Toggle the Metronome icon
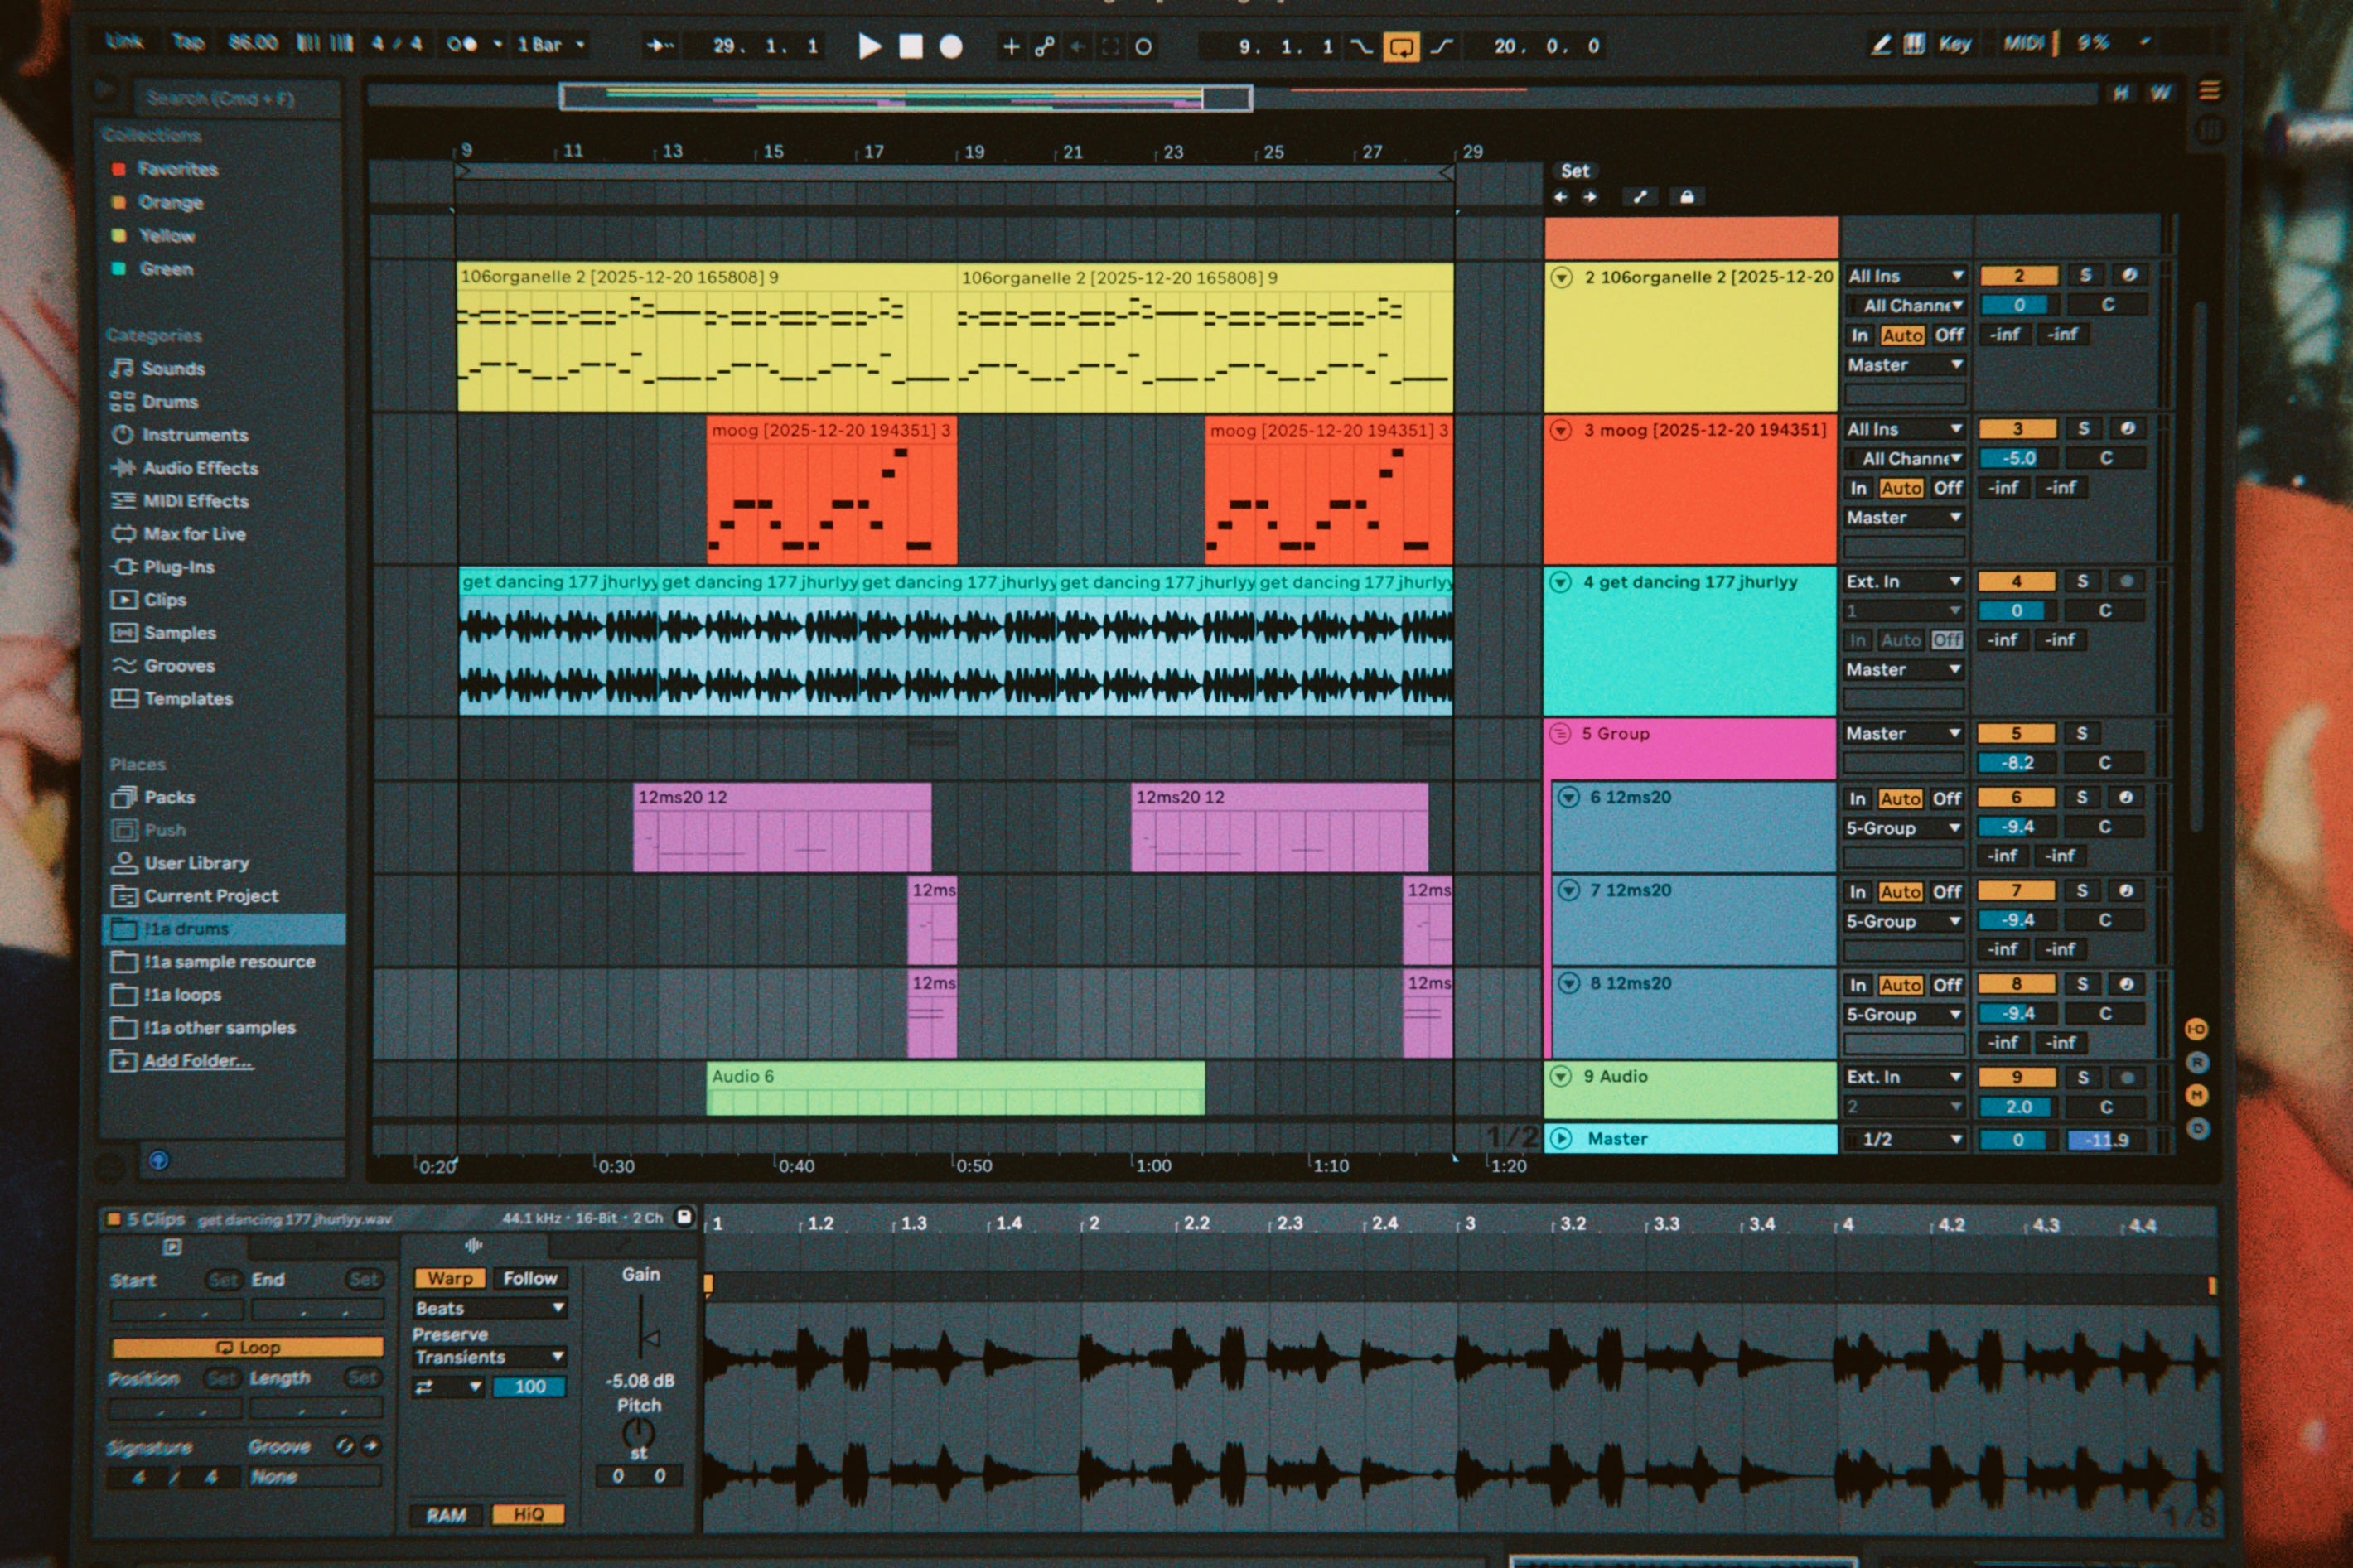 [x=461, y=44]
